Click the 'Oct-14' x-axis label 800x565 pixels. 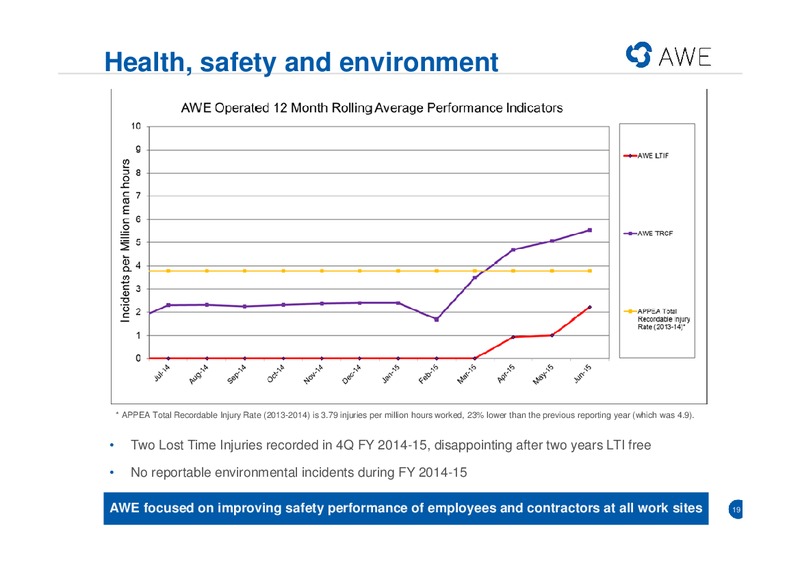click(276, 374)
